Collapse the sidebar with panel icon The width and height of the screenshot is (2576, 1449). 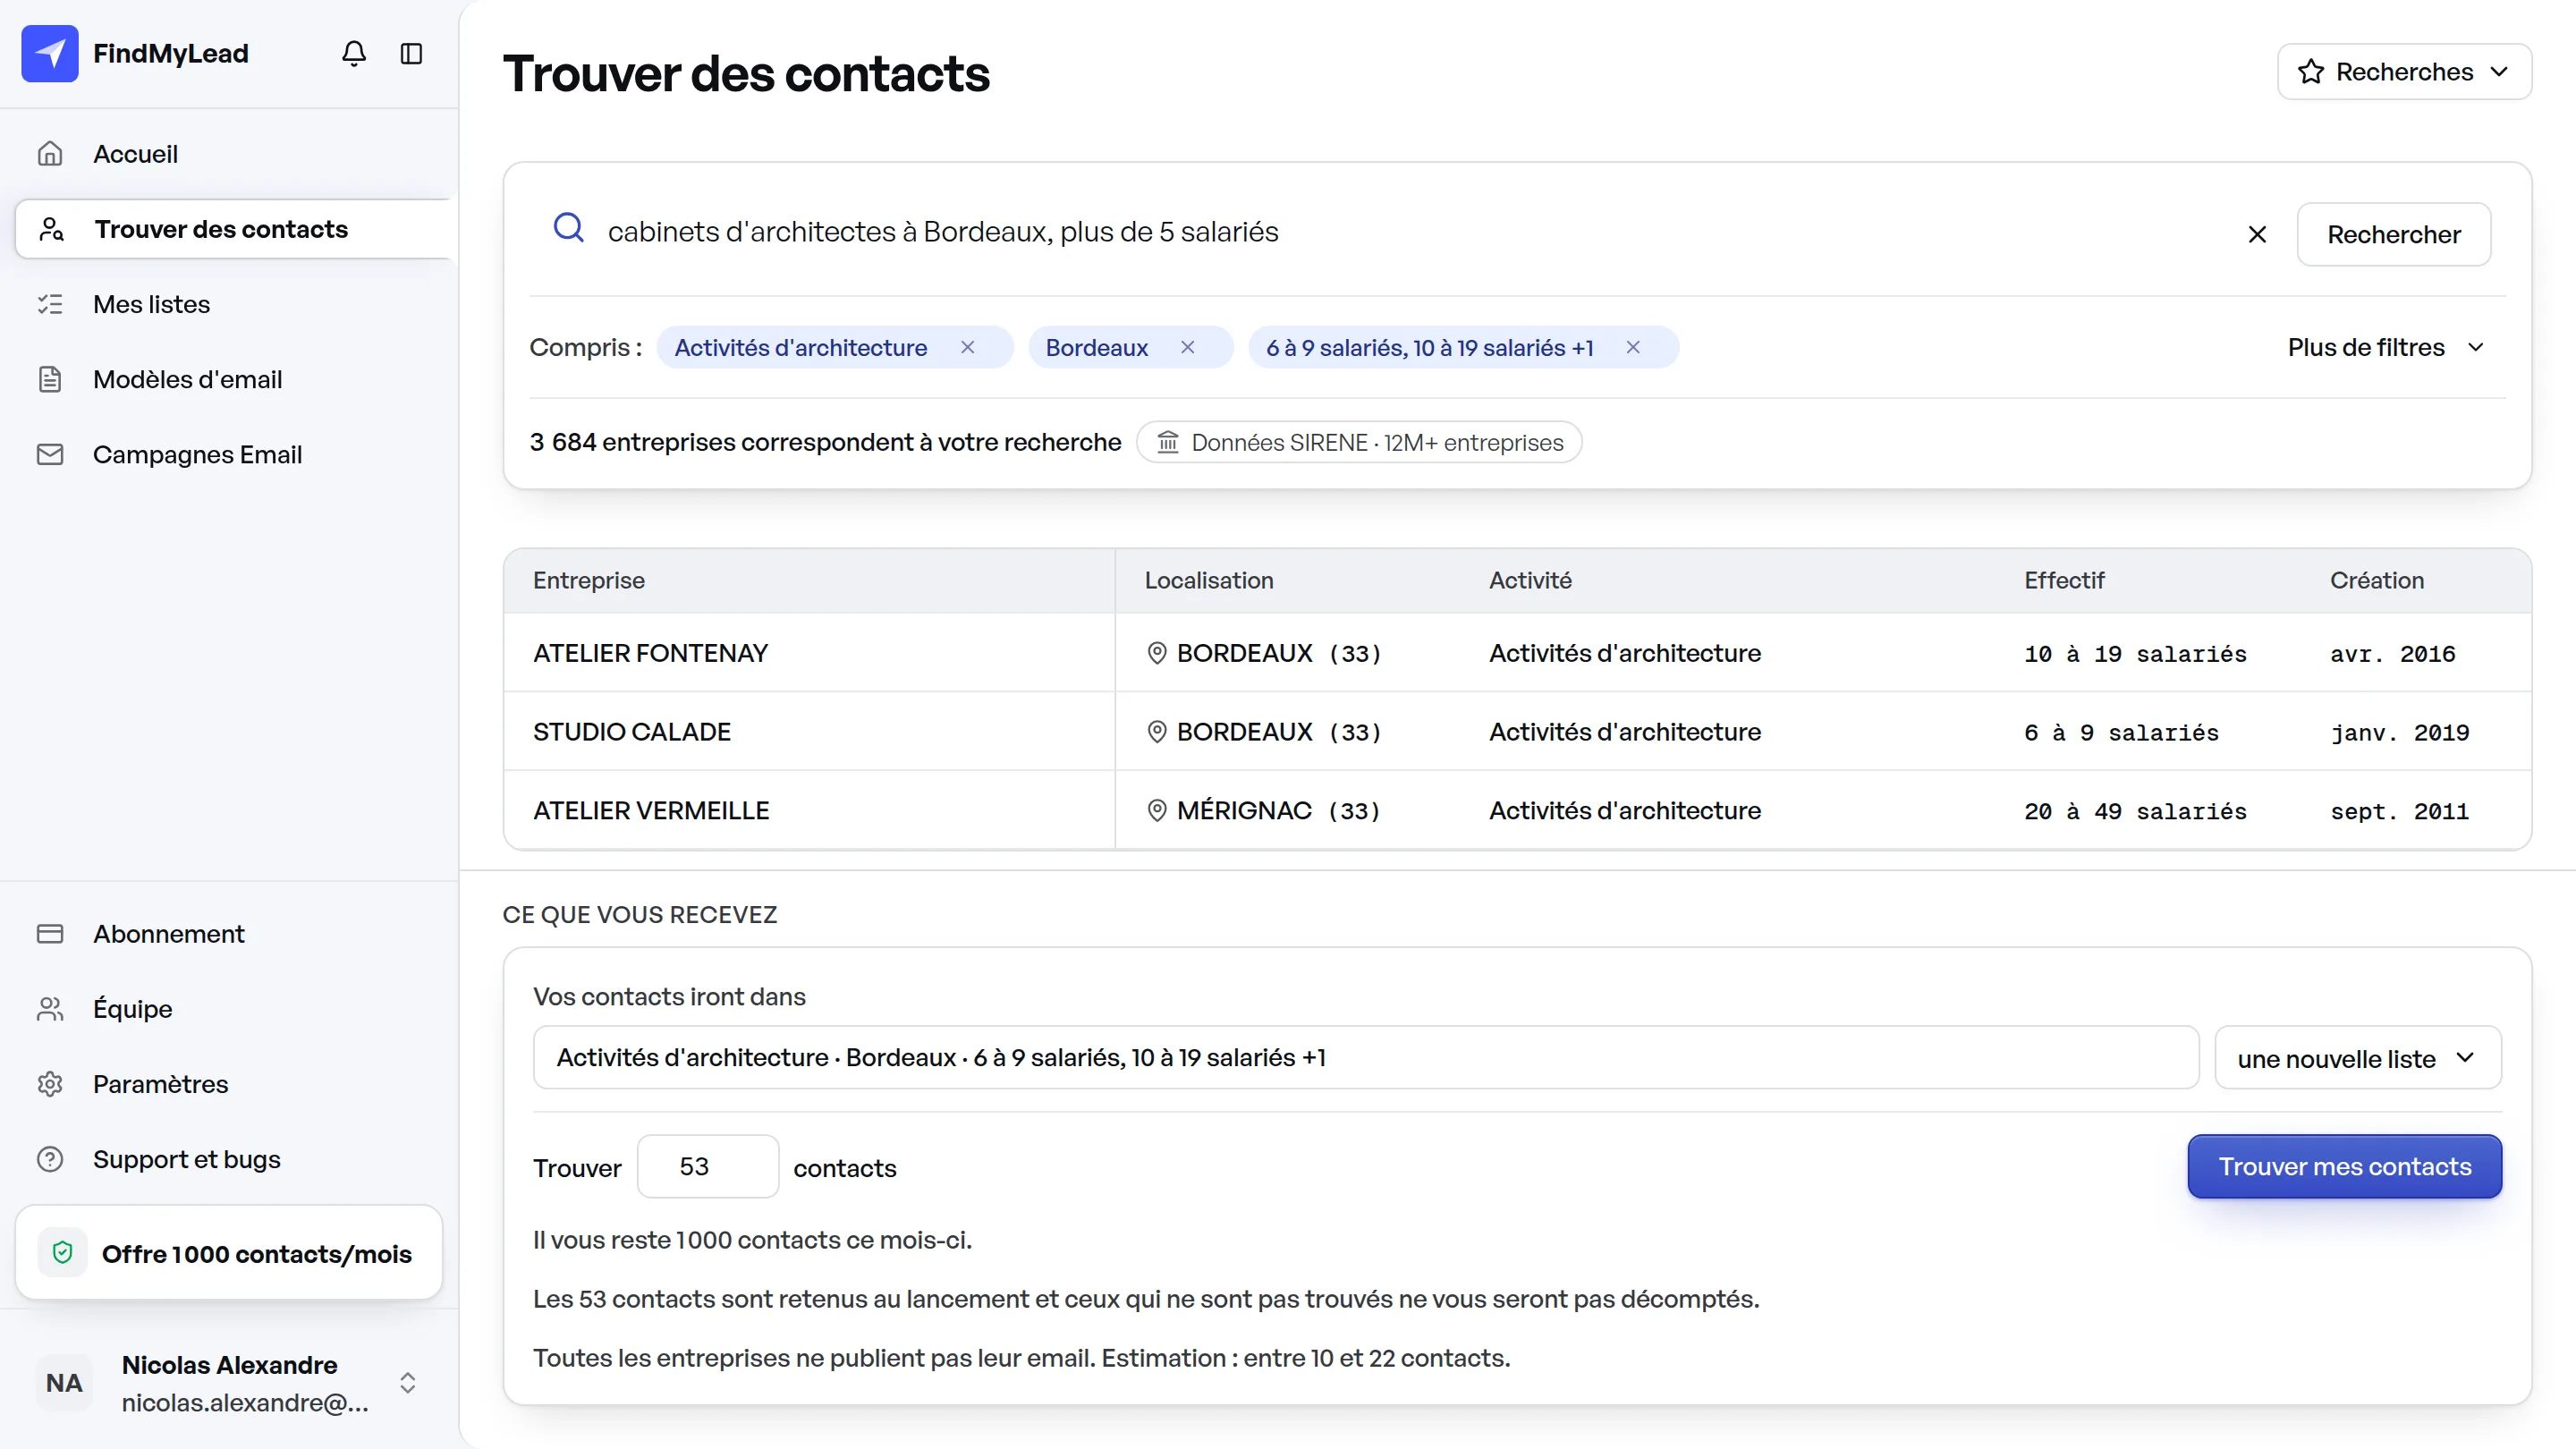coord(411,53)
